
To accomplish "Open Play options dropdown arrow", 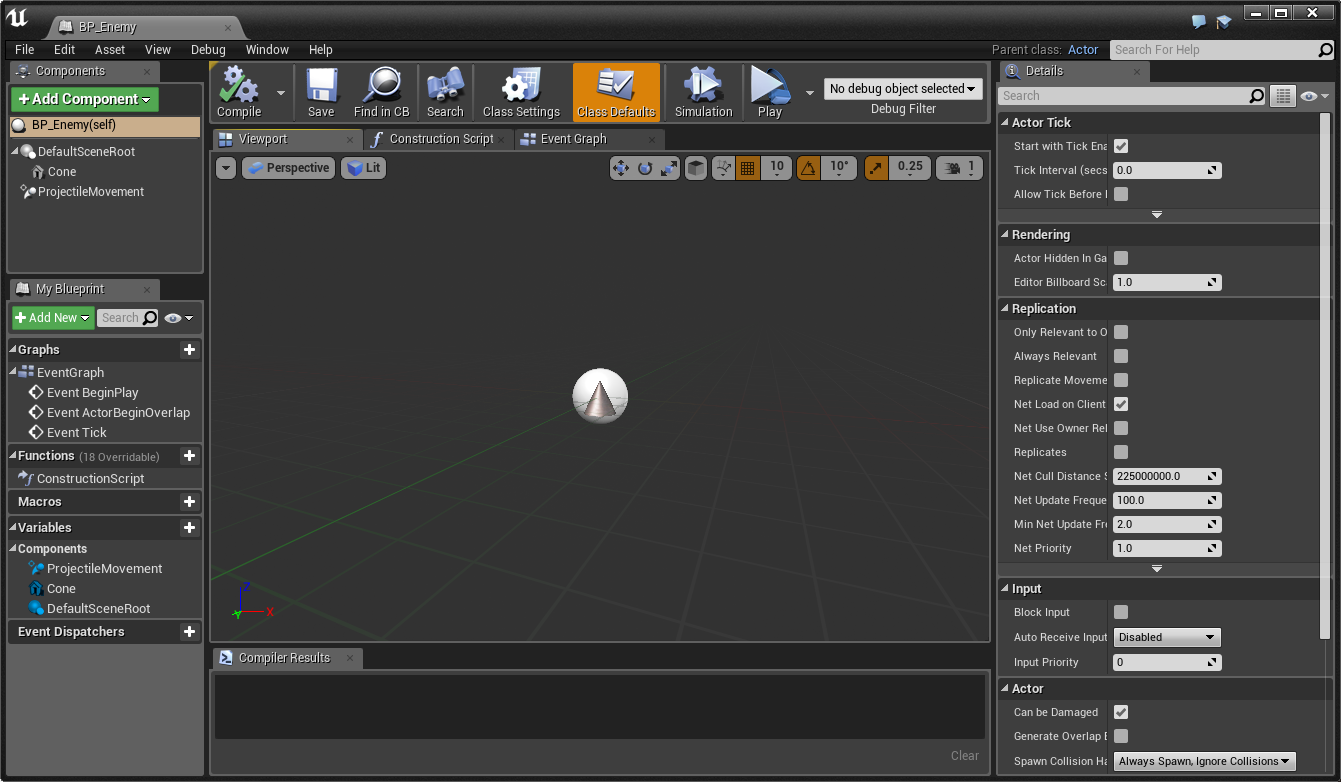I will (809, 92).
